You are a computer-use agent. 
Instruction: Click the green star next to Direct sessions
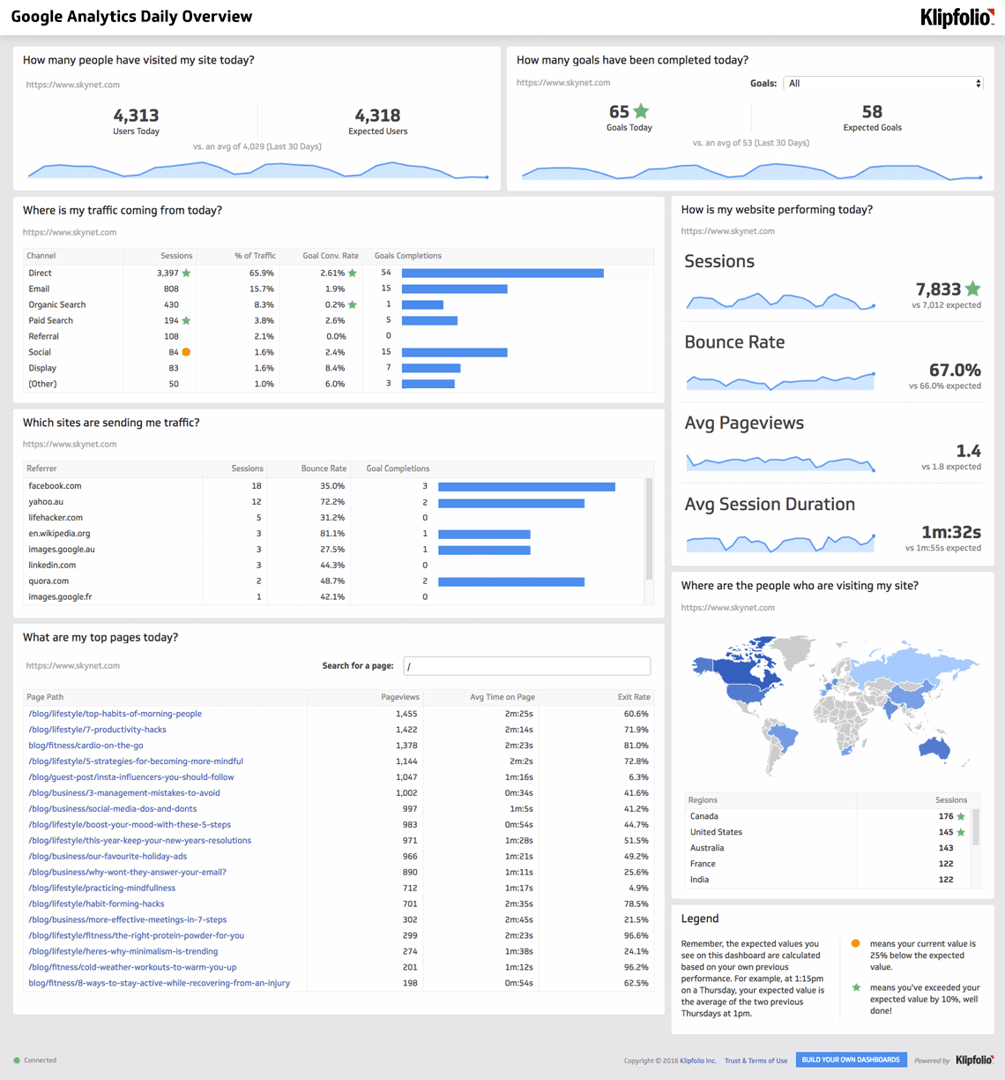tap(185, 272)
